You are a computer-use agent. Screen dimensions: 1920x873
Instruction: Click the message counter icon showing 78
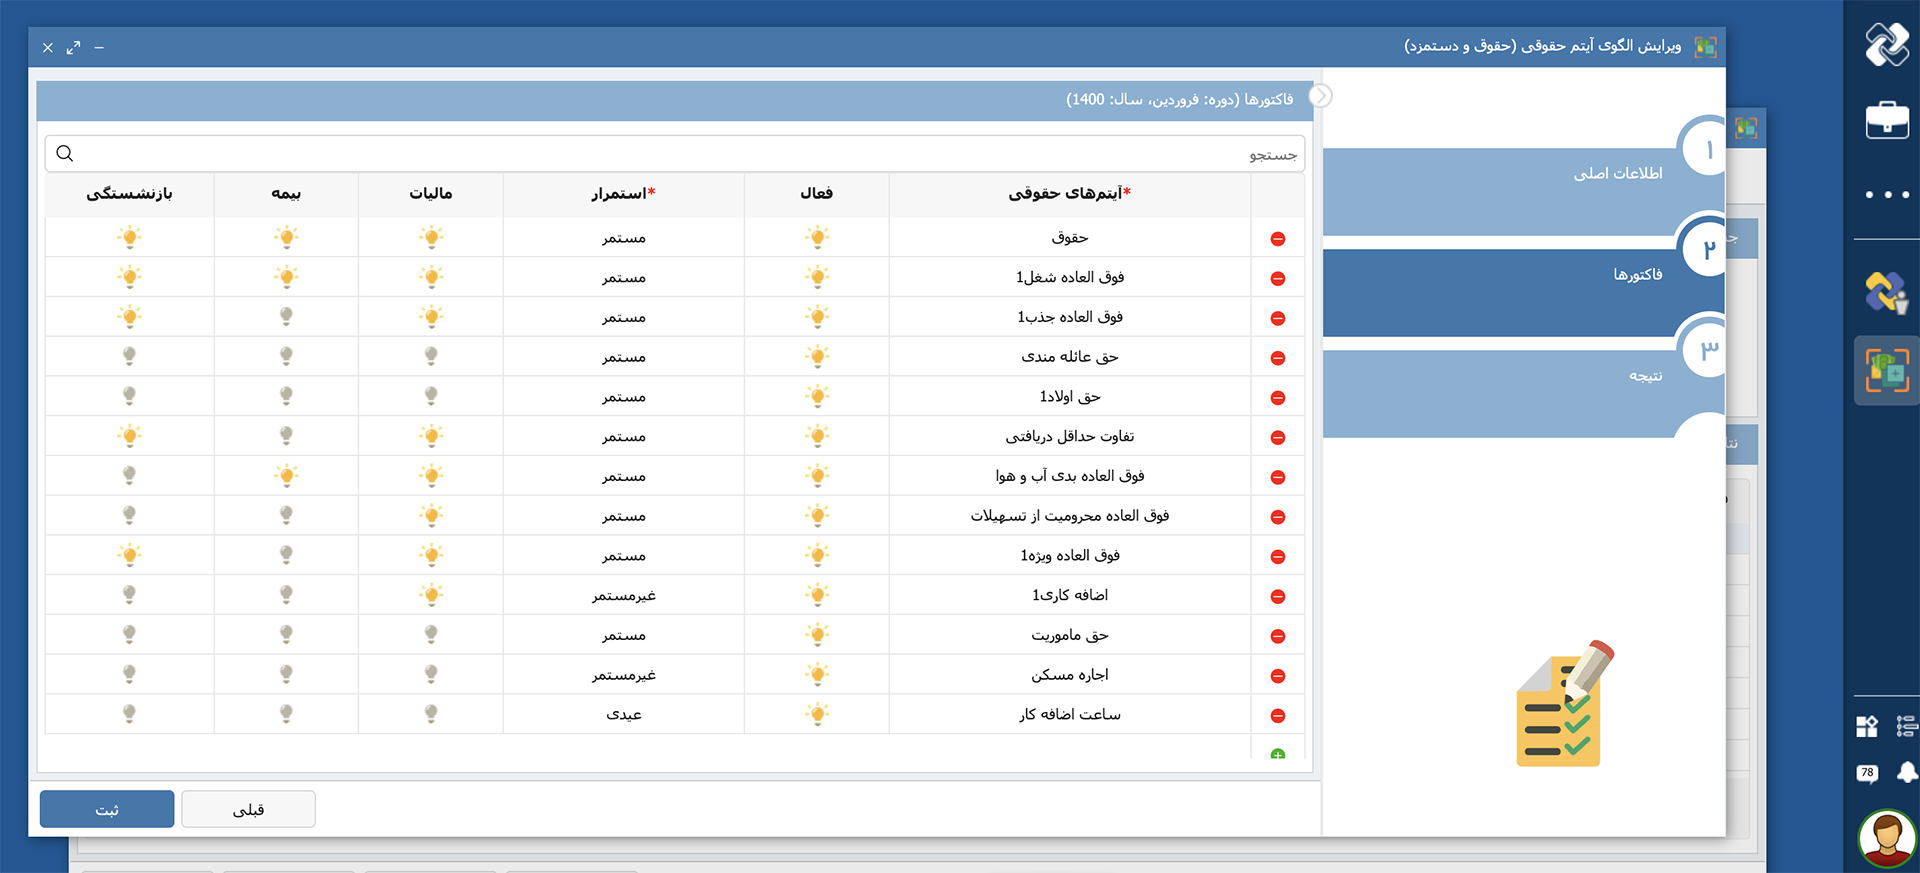tap(1867, 773)
